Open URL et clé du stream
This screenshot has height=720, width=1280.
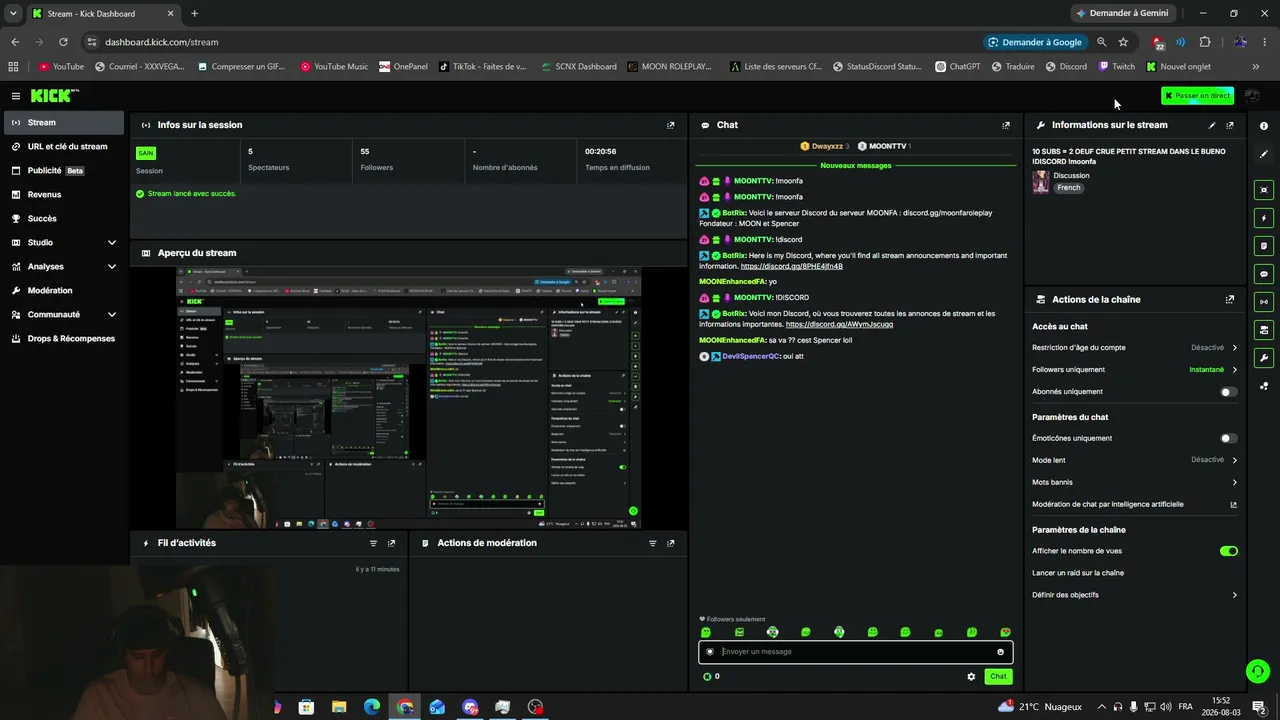(64, 147)
